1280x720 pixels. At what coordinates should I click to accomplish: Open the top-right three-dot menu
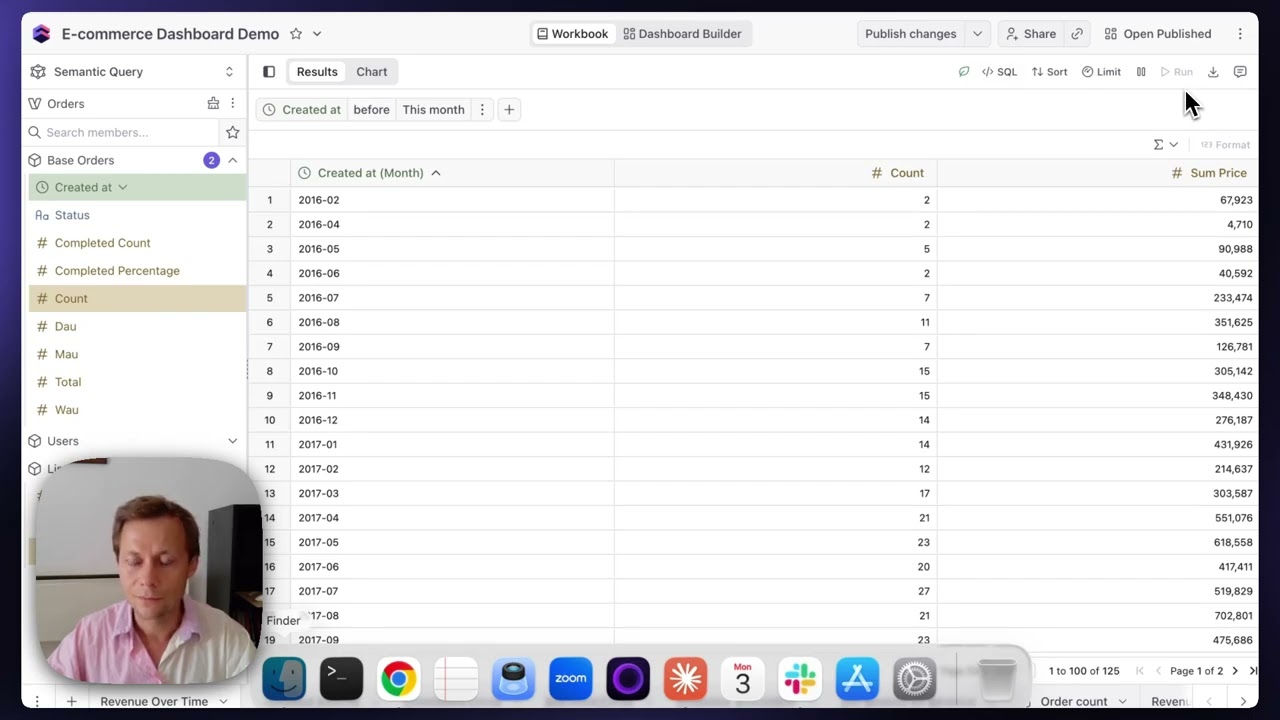coord(1240,34)
